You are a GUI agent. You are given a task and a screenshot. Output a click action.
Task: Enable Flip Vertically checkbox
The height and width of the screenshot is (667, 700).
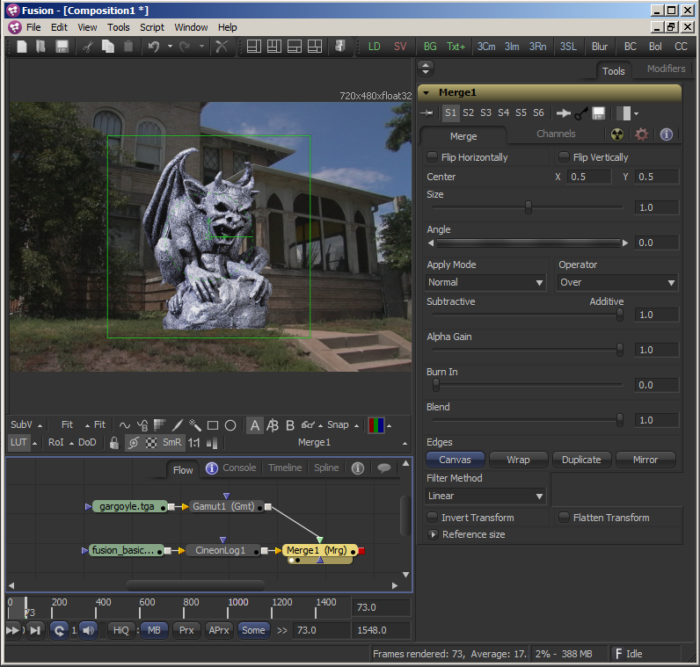(564, 157)
